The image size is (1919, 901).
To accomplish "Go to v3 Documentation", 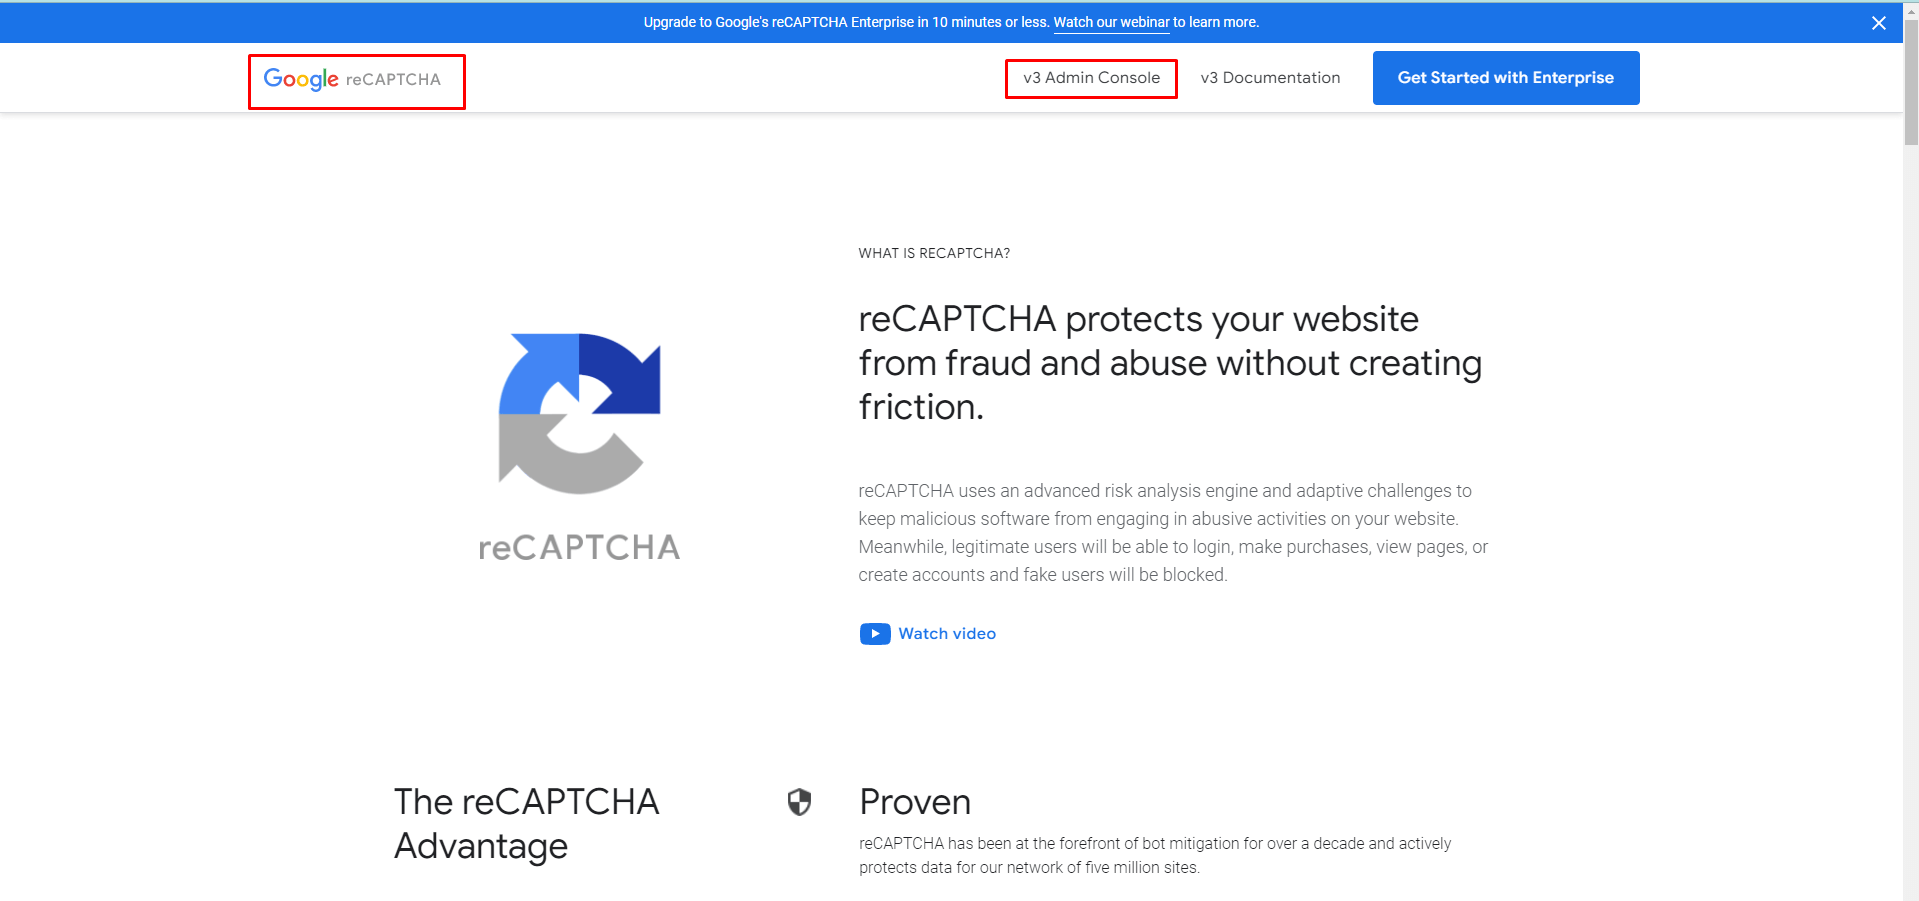I will [1270, 78].
